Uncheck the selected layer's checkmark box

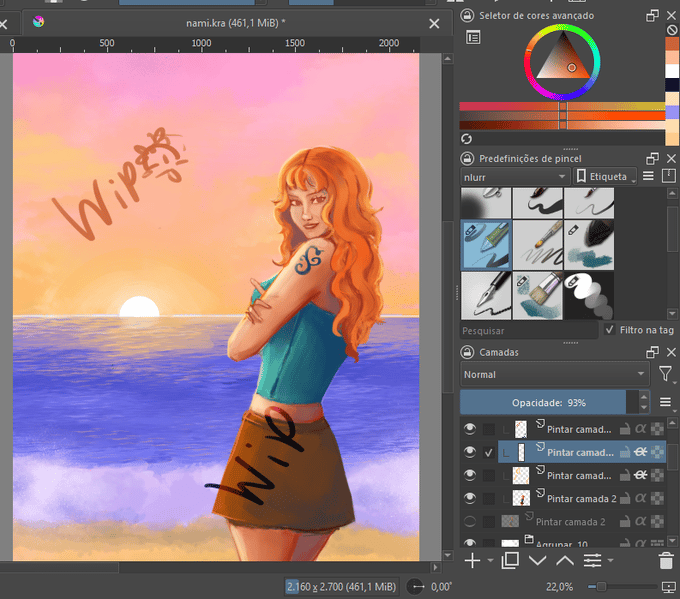(489, 452)
